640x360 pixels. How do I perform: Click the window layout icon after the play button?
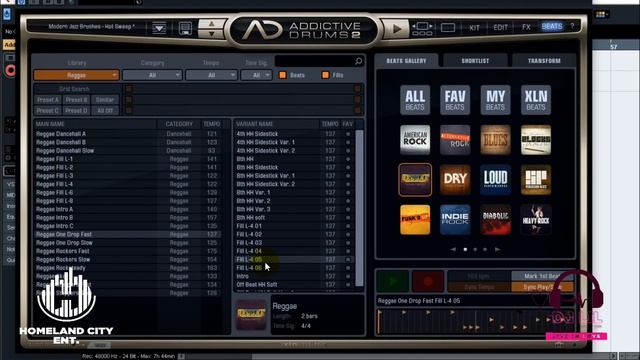(422, 29)
